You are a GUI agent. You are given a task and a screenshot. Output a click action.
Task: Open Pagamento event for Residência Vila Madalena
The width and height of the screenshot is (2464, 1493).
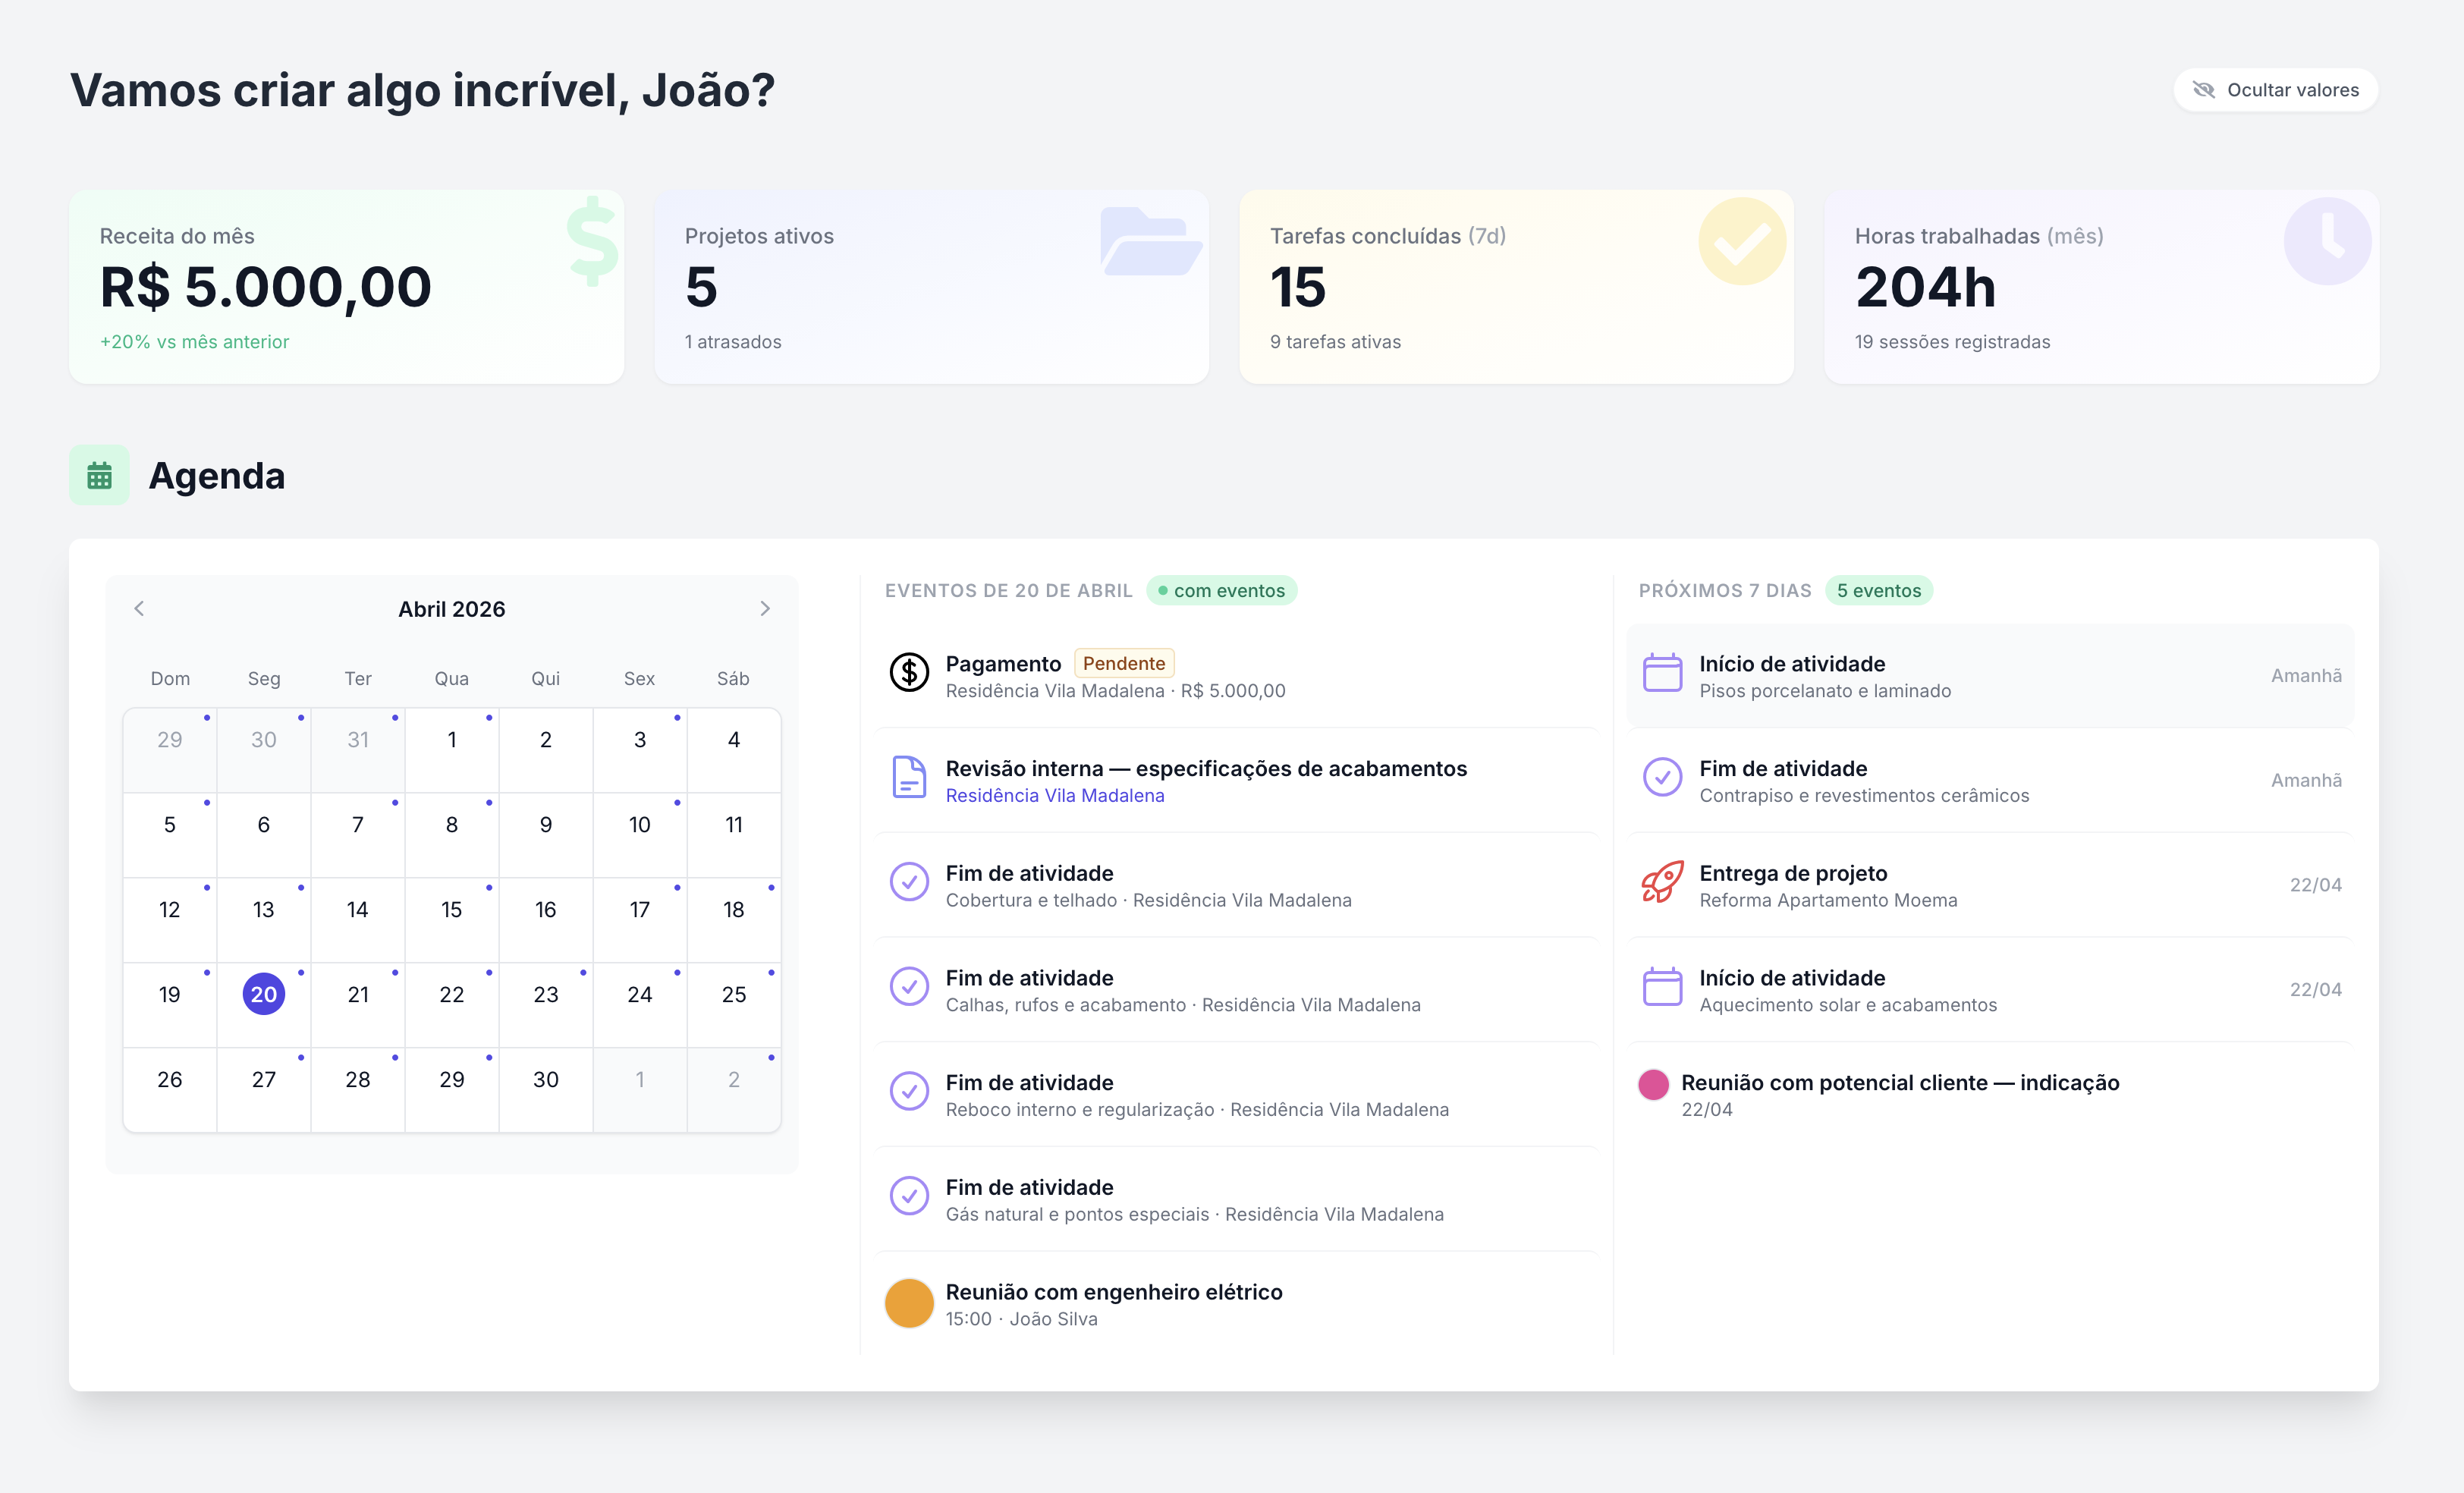tap(1237, 676)
